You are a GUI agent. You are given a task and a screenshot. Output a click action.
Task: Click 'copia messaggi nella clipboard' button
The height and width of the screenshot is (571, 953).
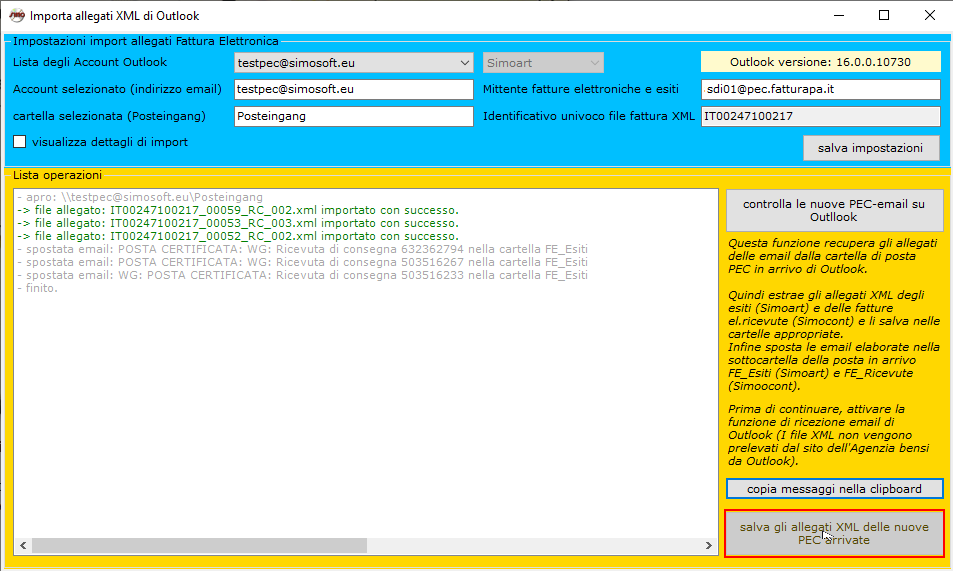click(x=834, y=489)
